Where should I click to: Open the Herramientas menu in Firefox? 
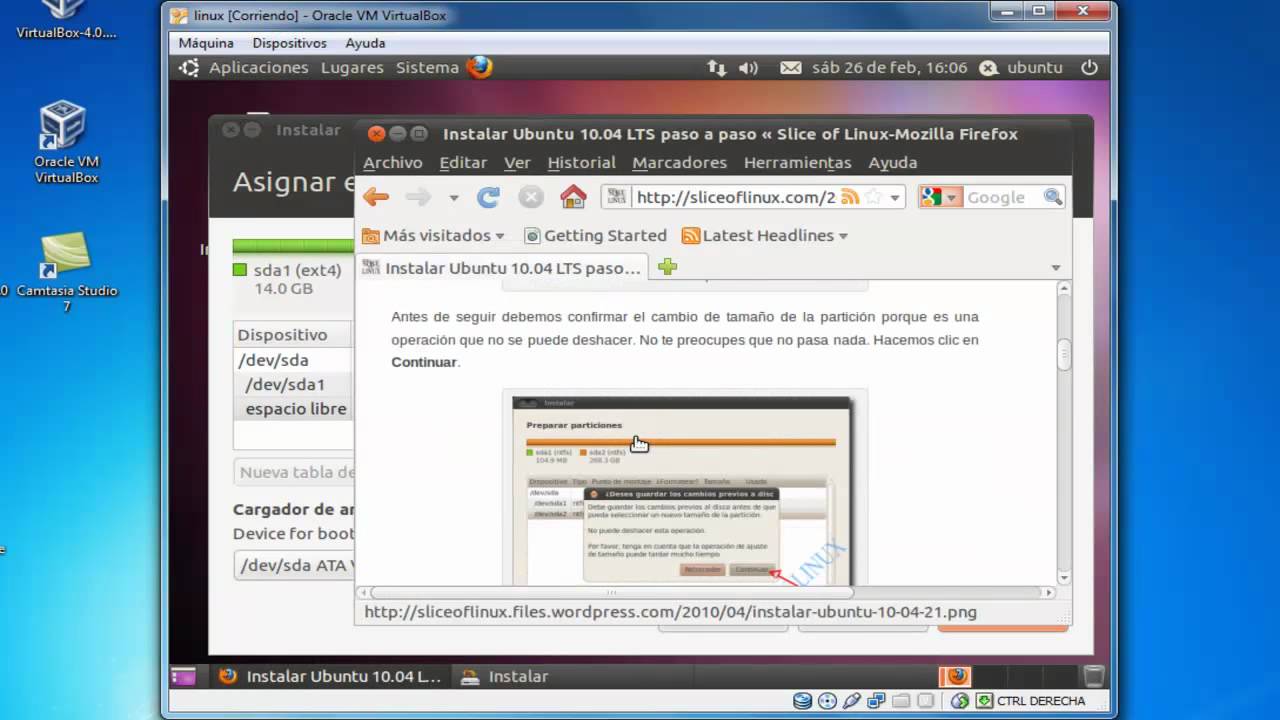tap(797, 162)
